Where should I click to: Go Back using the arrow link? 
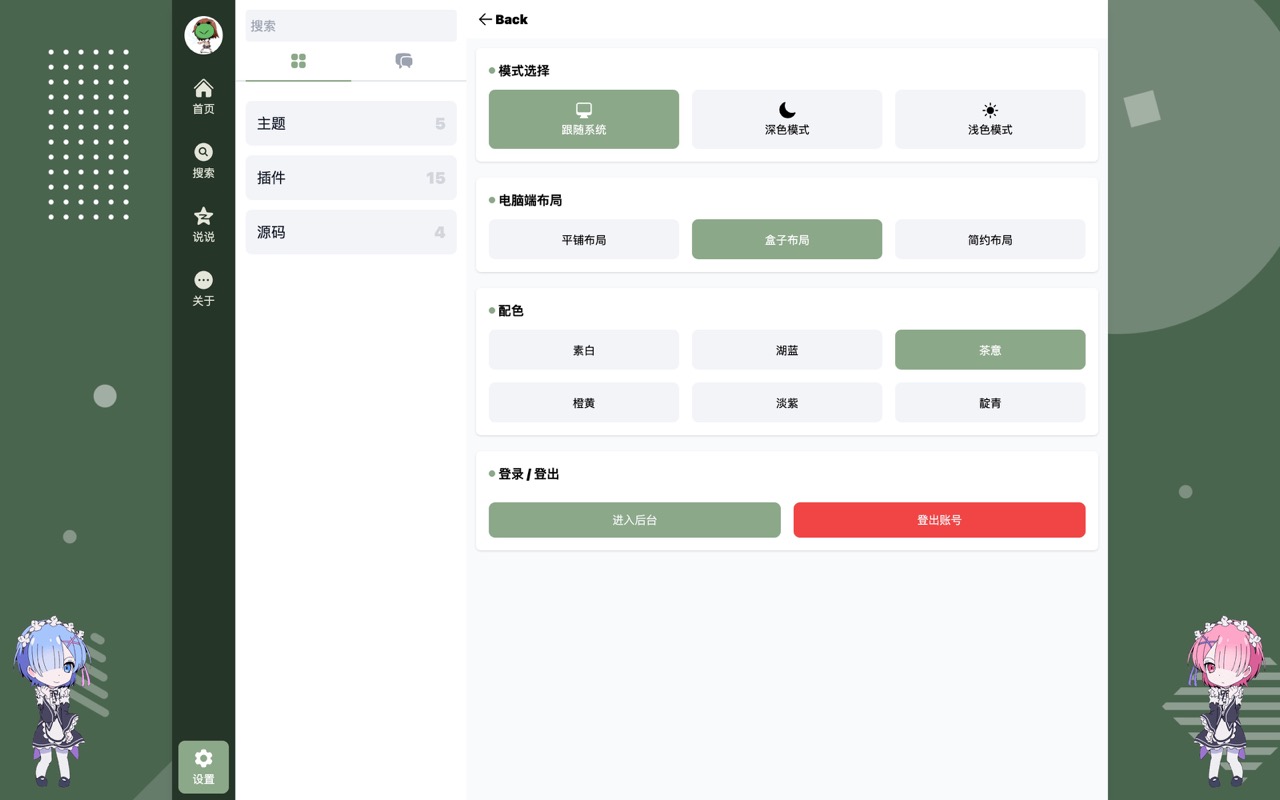(x=503, y=19)
